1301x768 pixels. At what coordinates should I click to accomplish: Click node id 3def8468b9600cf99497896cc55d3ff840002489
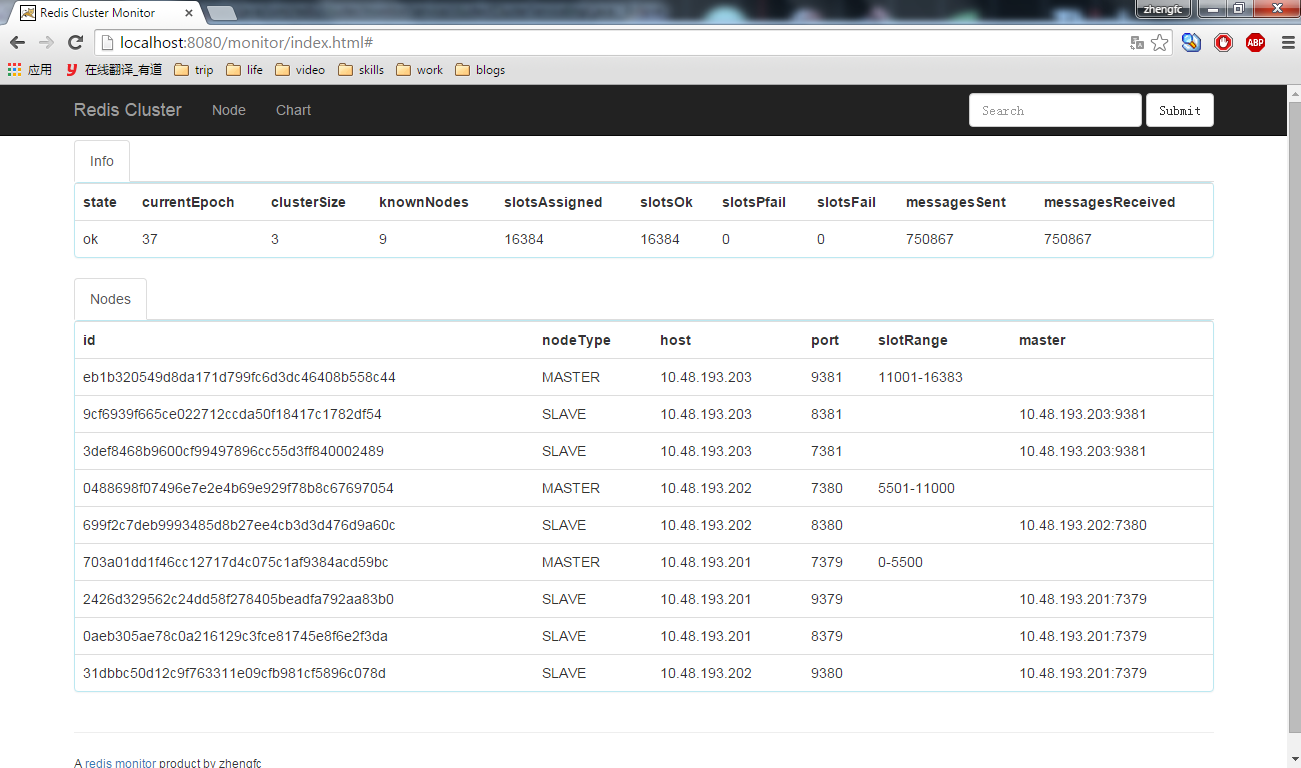pyautogui.click(x=233, y=451)
